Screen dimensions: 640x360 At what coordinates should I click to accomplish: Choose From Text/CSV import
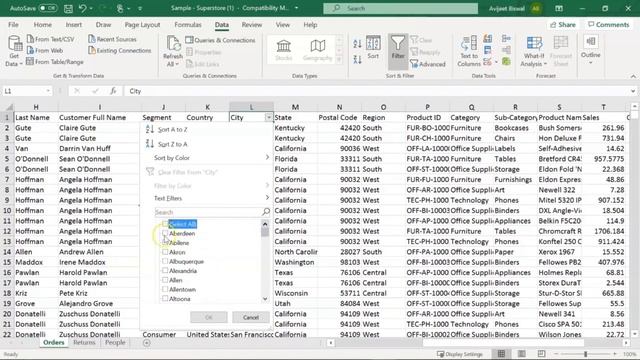point(51,39)
